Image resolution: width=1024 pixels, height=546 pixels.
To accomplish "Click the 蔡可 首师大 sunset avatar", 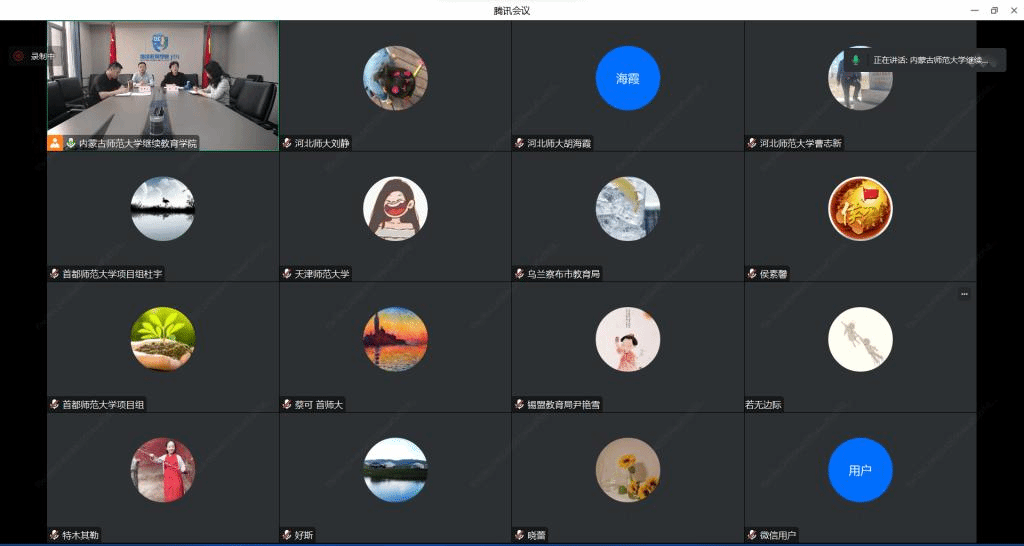I will tap(395, 339).
